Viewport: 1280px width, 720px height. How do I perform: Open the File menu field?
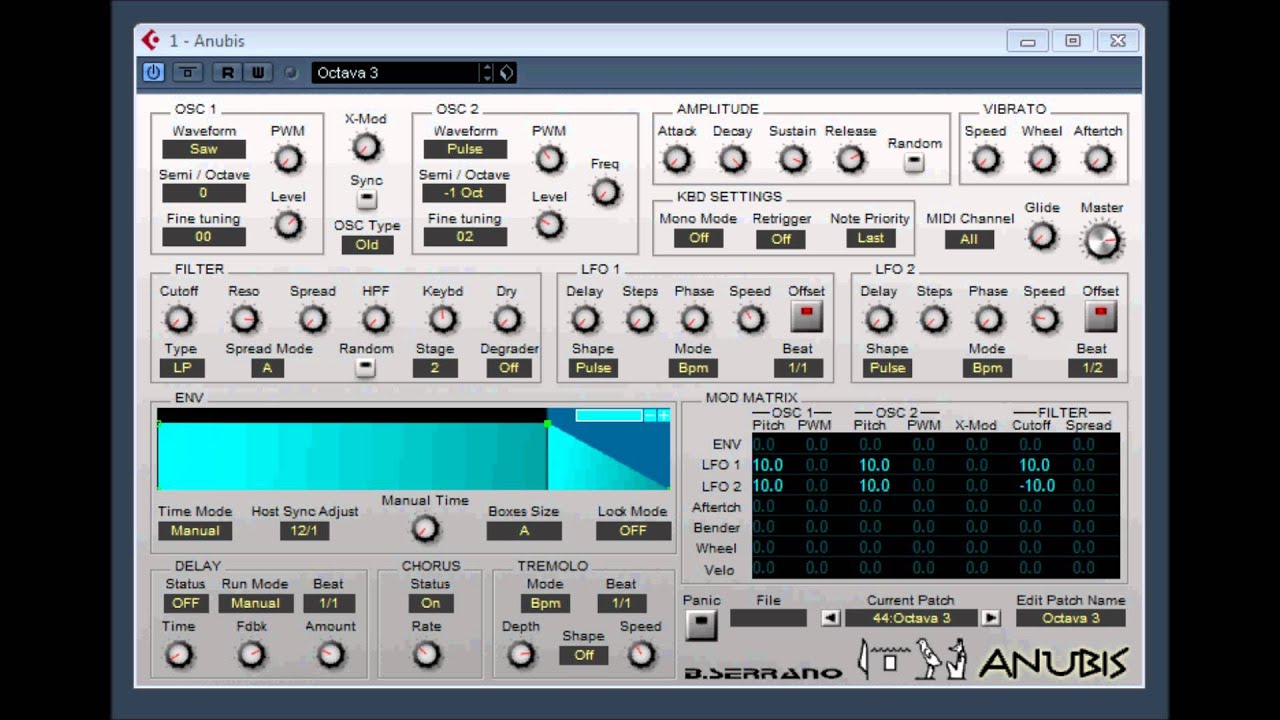(x=768, y=618)
